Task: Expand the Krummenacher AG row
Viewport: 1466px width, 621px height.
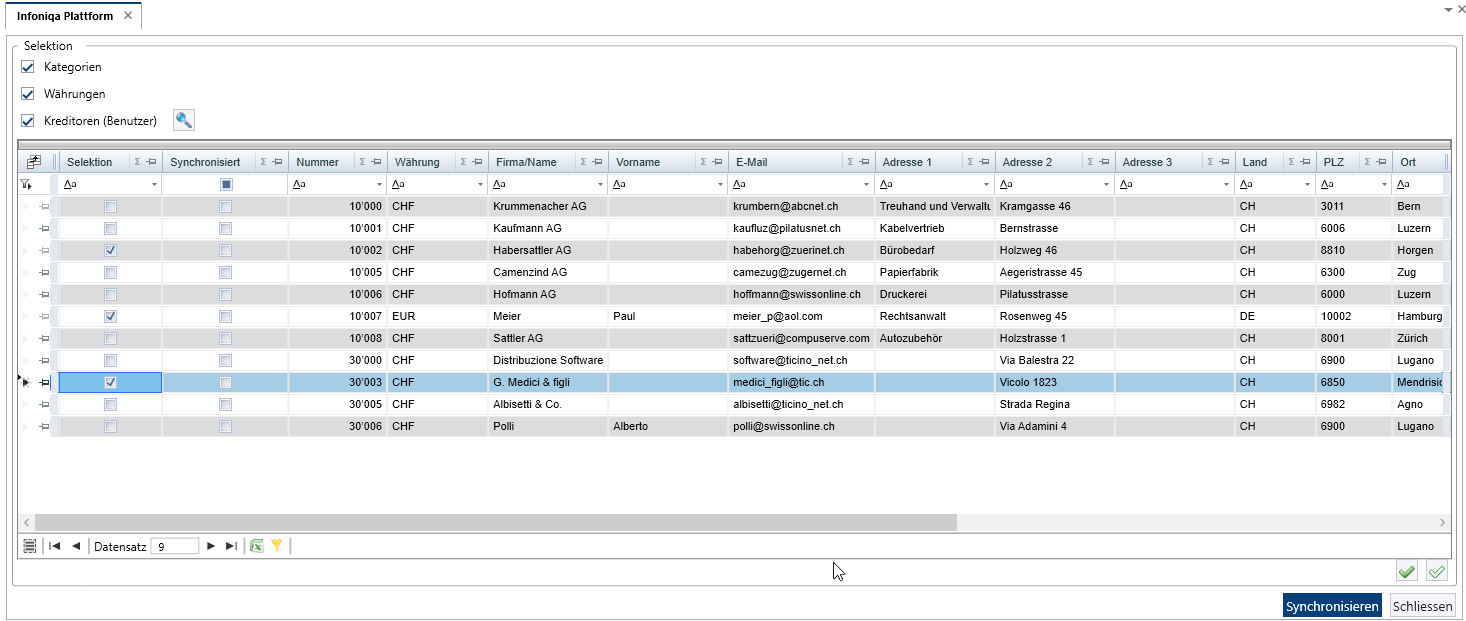Action: (27, 206)
